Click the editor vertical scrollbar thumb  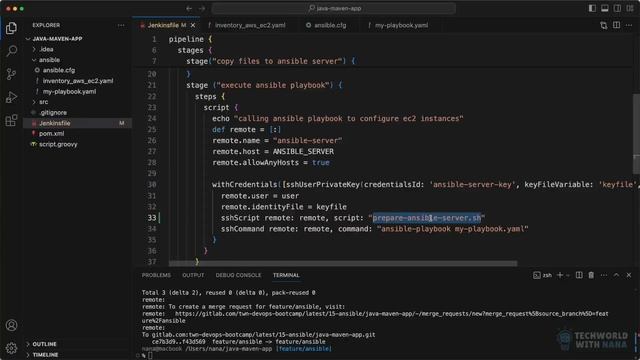click(x=636, y=134)
